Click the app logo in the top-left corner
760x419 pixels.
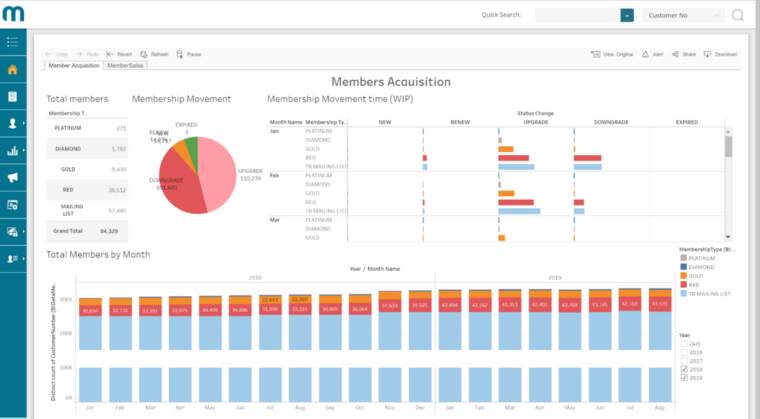click(x=13, y=14)
